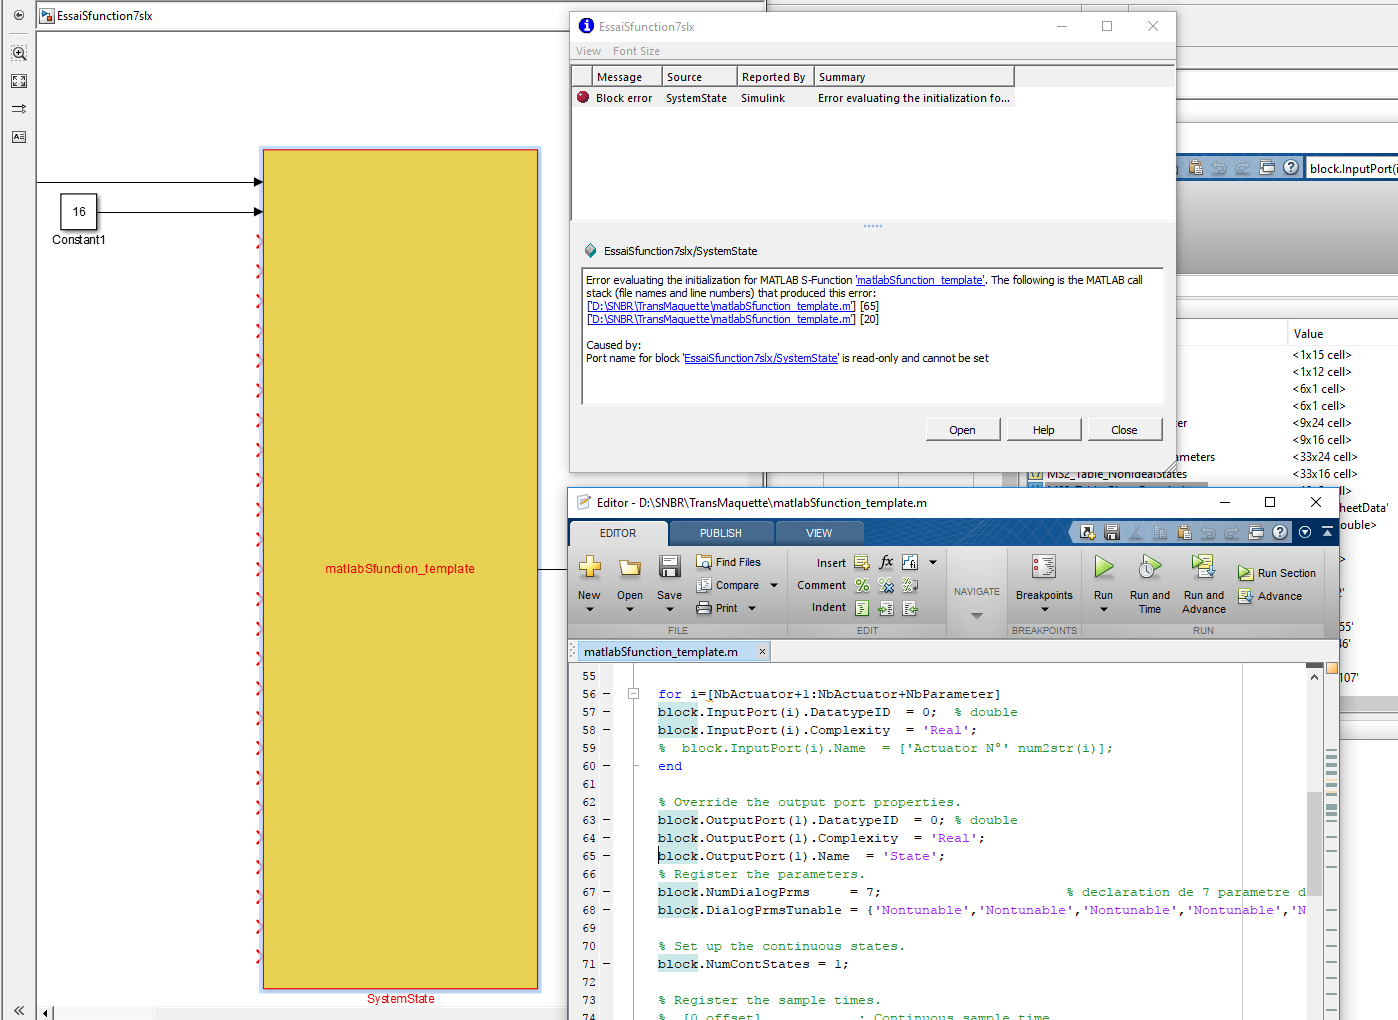The image size is (1398, 1020).
Task: Click New file icon in Editor ribbon
Action: point(590,567)
